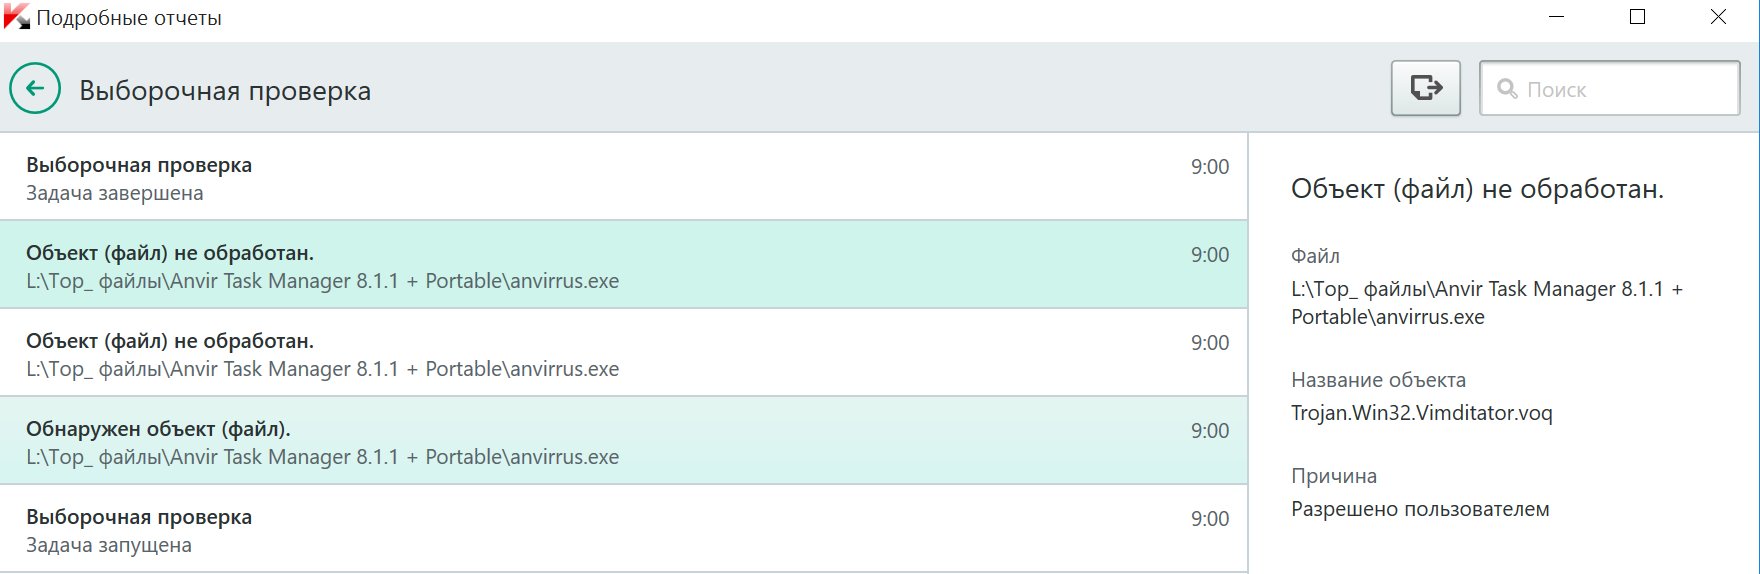The width and height of the screenshot is (1760, 574).
Task: Close the Подробные отчеты window
Action: point(1718,17)
